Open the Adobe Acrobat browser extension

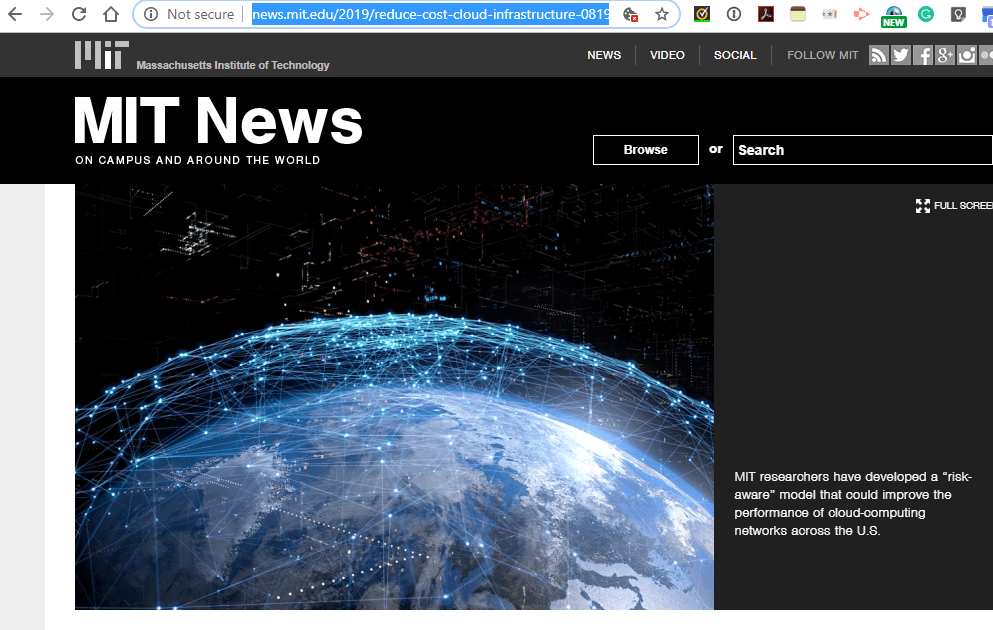coord(765,14)
